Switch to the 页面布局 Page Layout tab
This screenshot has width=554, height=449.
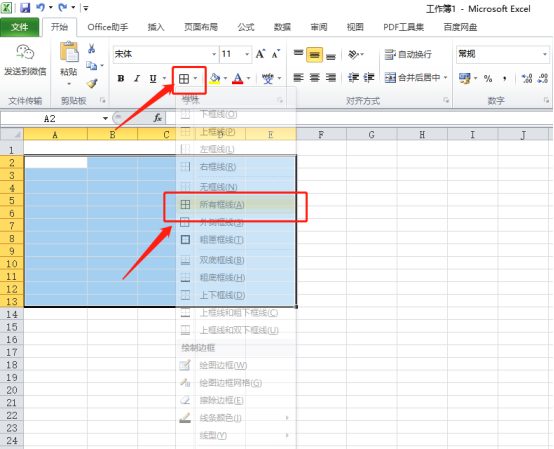coord(201,27)
